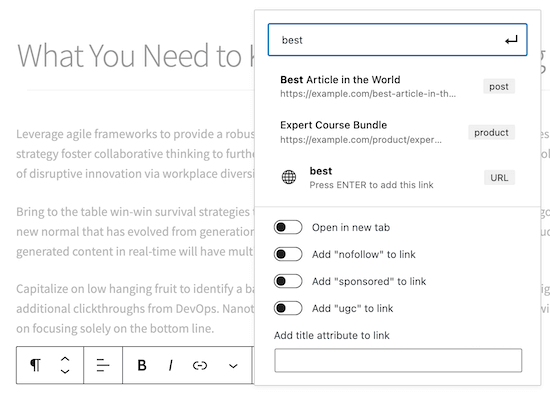
Task: Click the Add title attribute to link label
Action: coord(331,335)
